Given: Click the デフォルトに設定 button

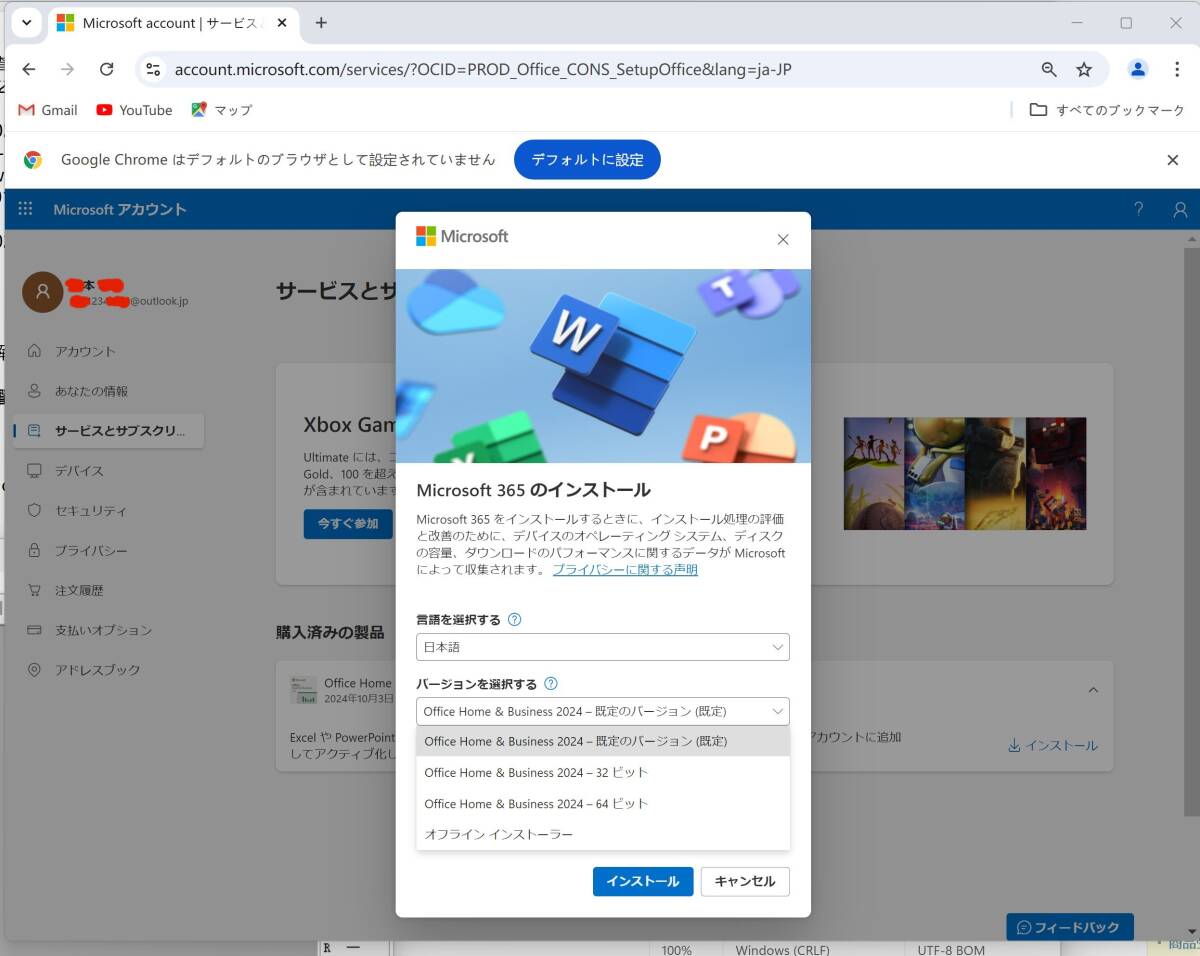Looking at the screenshot, I should pos(587,160).
